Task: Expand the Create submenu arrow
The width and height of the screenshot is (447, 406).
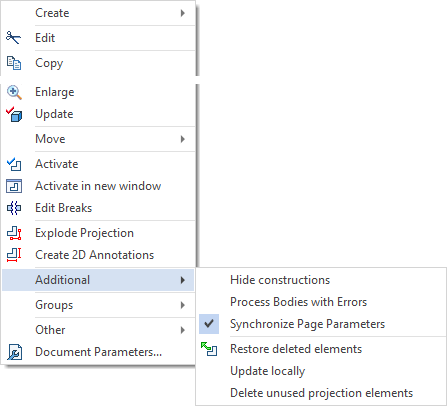Action: coord(182,13)
